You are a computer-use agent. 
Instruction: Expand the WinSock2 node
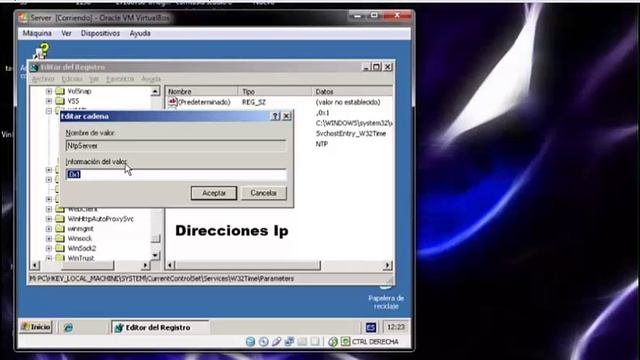coord(49,248)
